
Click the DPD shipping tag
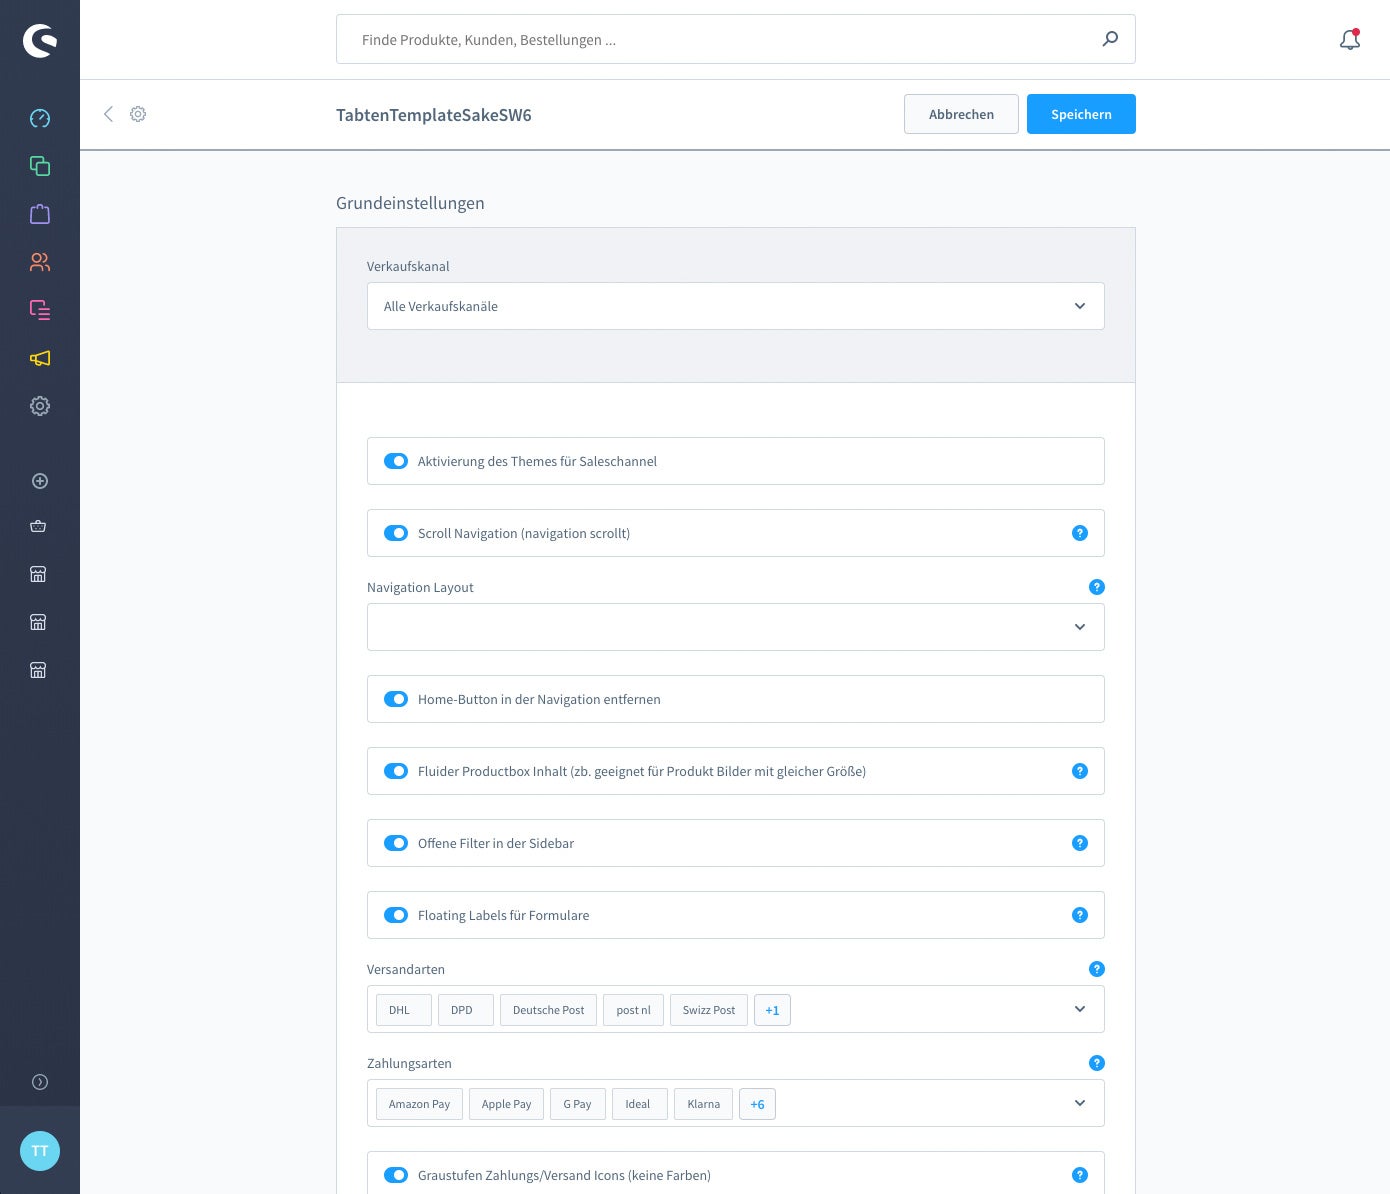click(x=466, y=1010)
